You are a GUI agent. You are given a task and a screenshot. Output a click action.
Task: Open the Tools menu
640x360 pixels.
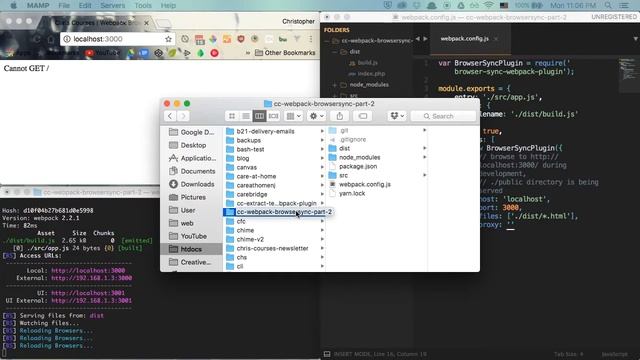tap(143, 5)
